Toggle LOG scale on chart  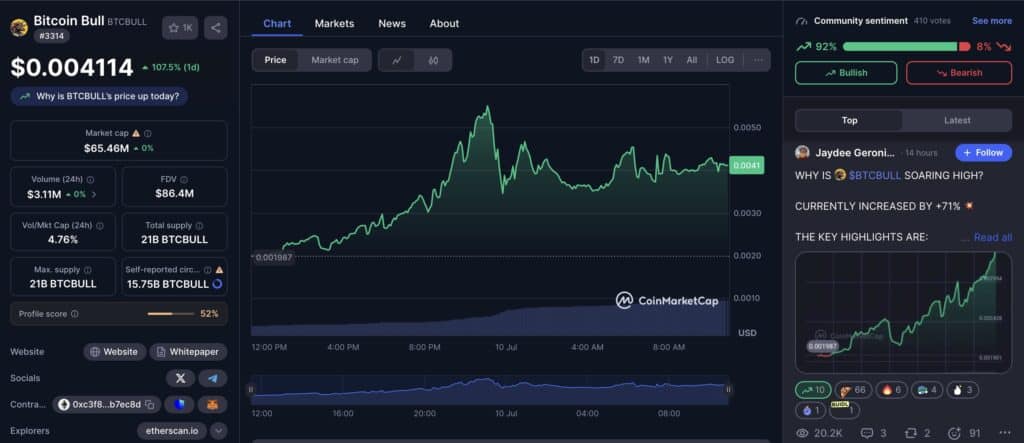coord(725,60)
